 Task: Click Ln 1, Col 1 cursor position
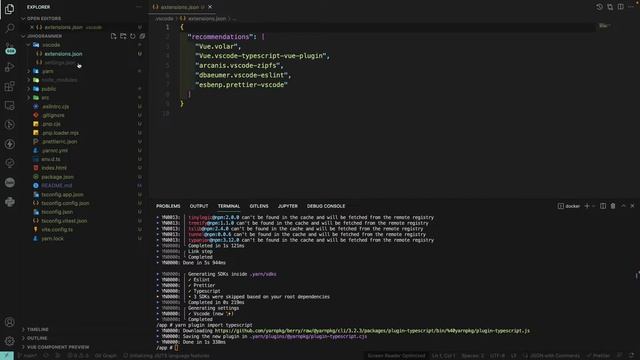(x=443, y=356)
